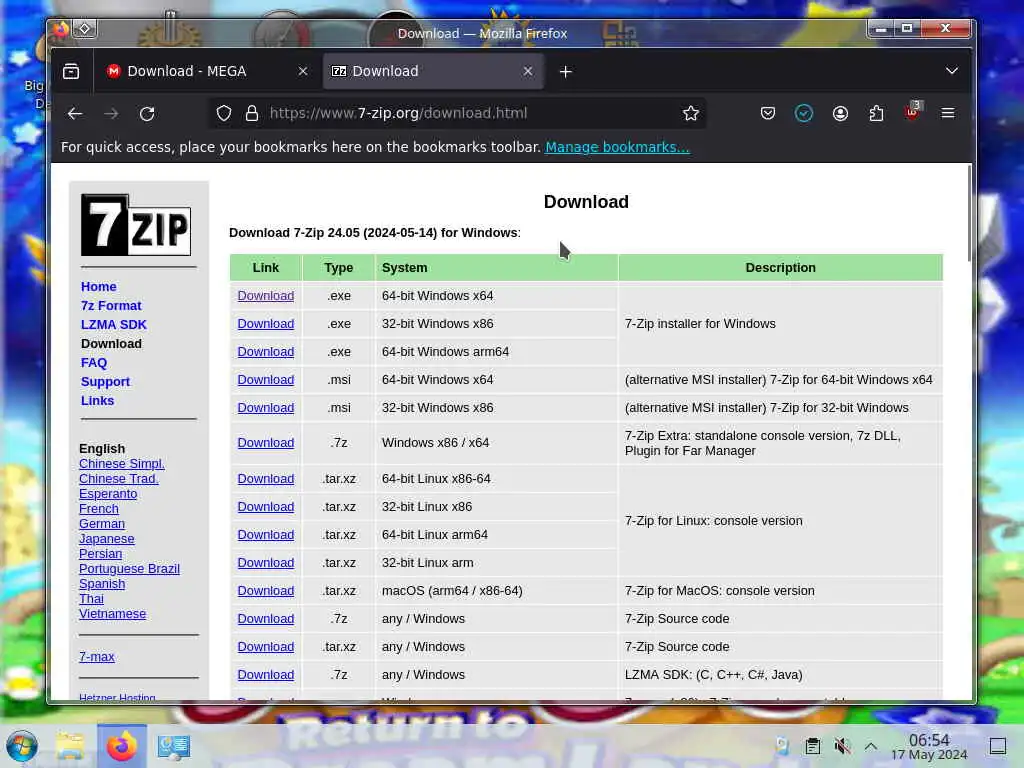
Task: Open Links sidebar page
Action: click(x=97, y=400)
